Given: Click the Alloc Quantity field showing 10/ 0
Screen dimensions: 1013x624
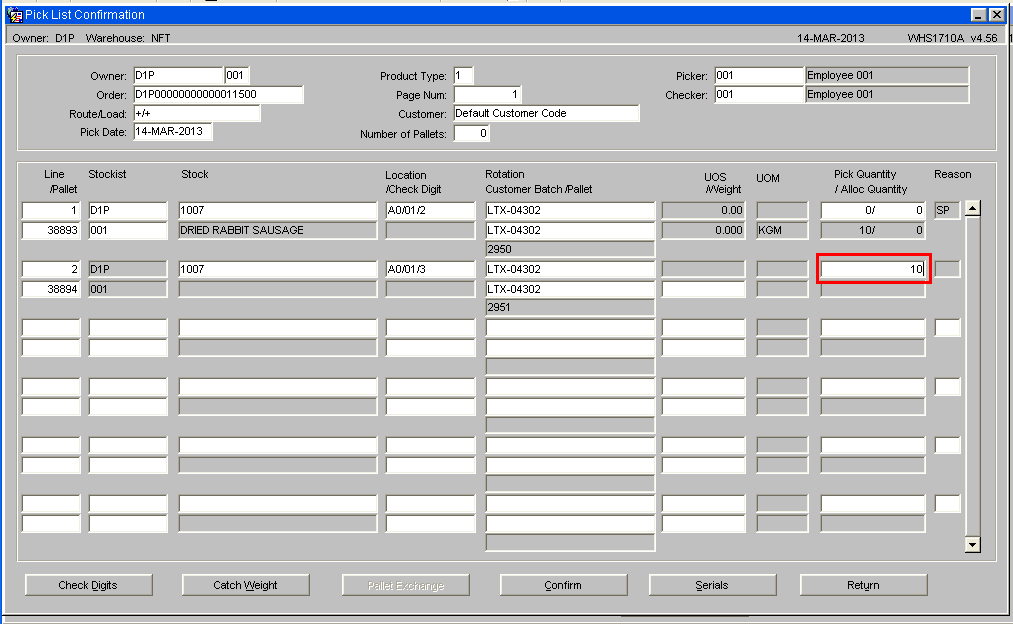Looking at the screenshot, I should point(873,231).
